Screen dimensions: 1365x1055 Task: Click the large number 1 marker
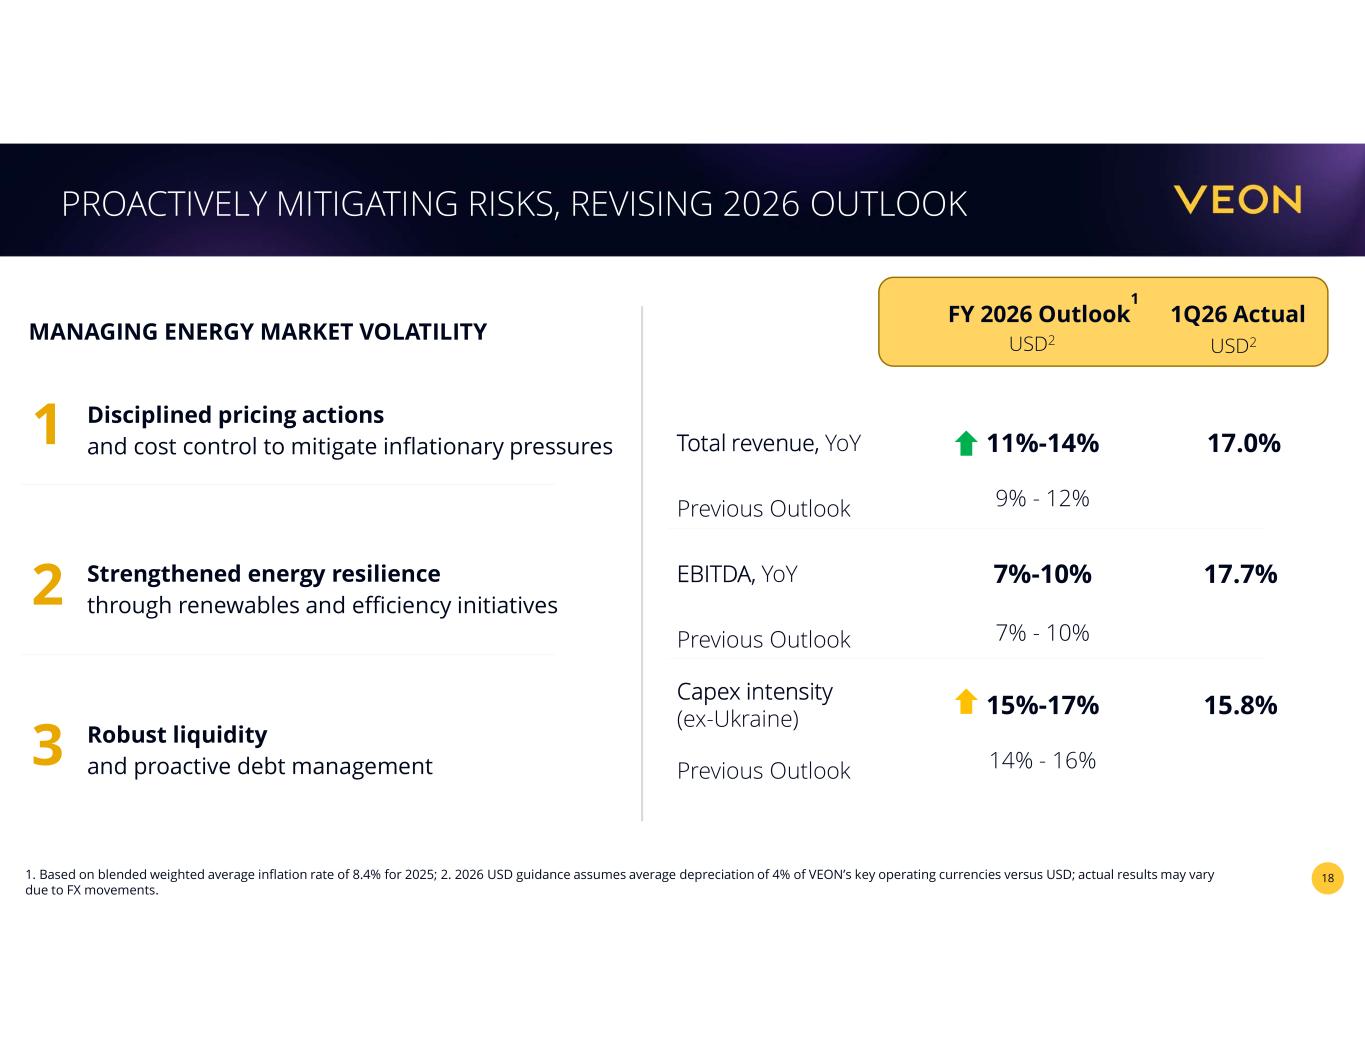pyautogui.click(x=46, y=426)
